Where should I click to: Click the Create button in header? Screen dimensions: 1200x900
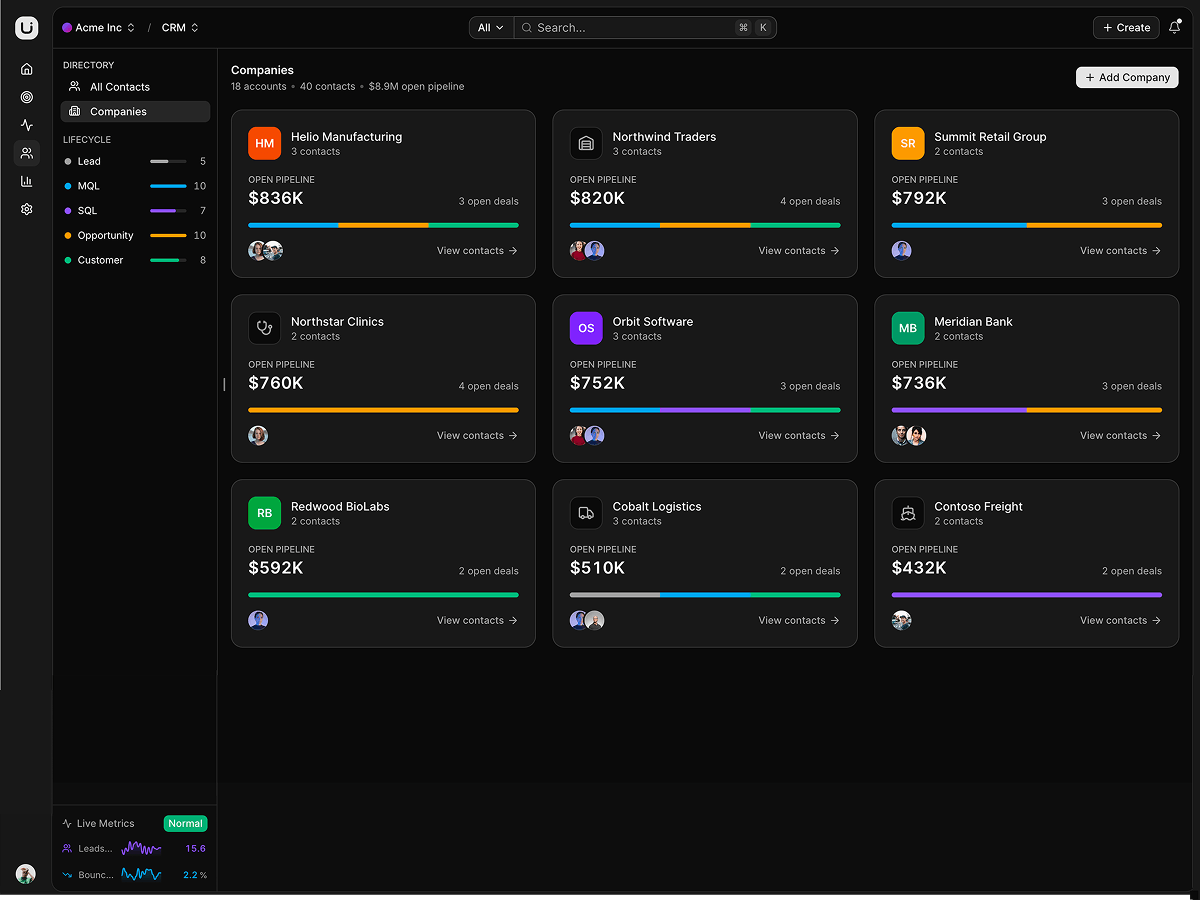(x=1126, y=28)
